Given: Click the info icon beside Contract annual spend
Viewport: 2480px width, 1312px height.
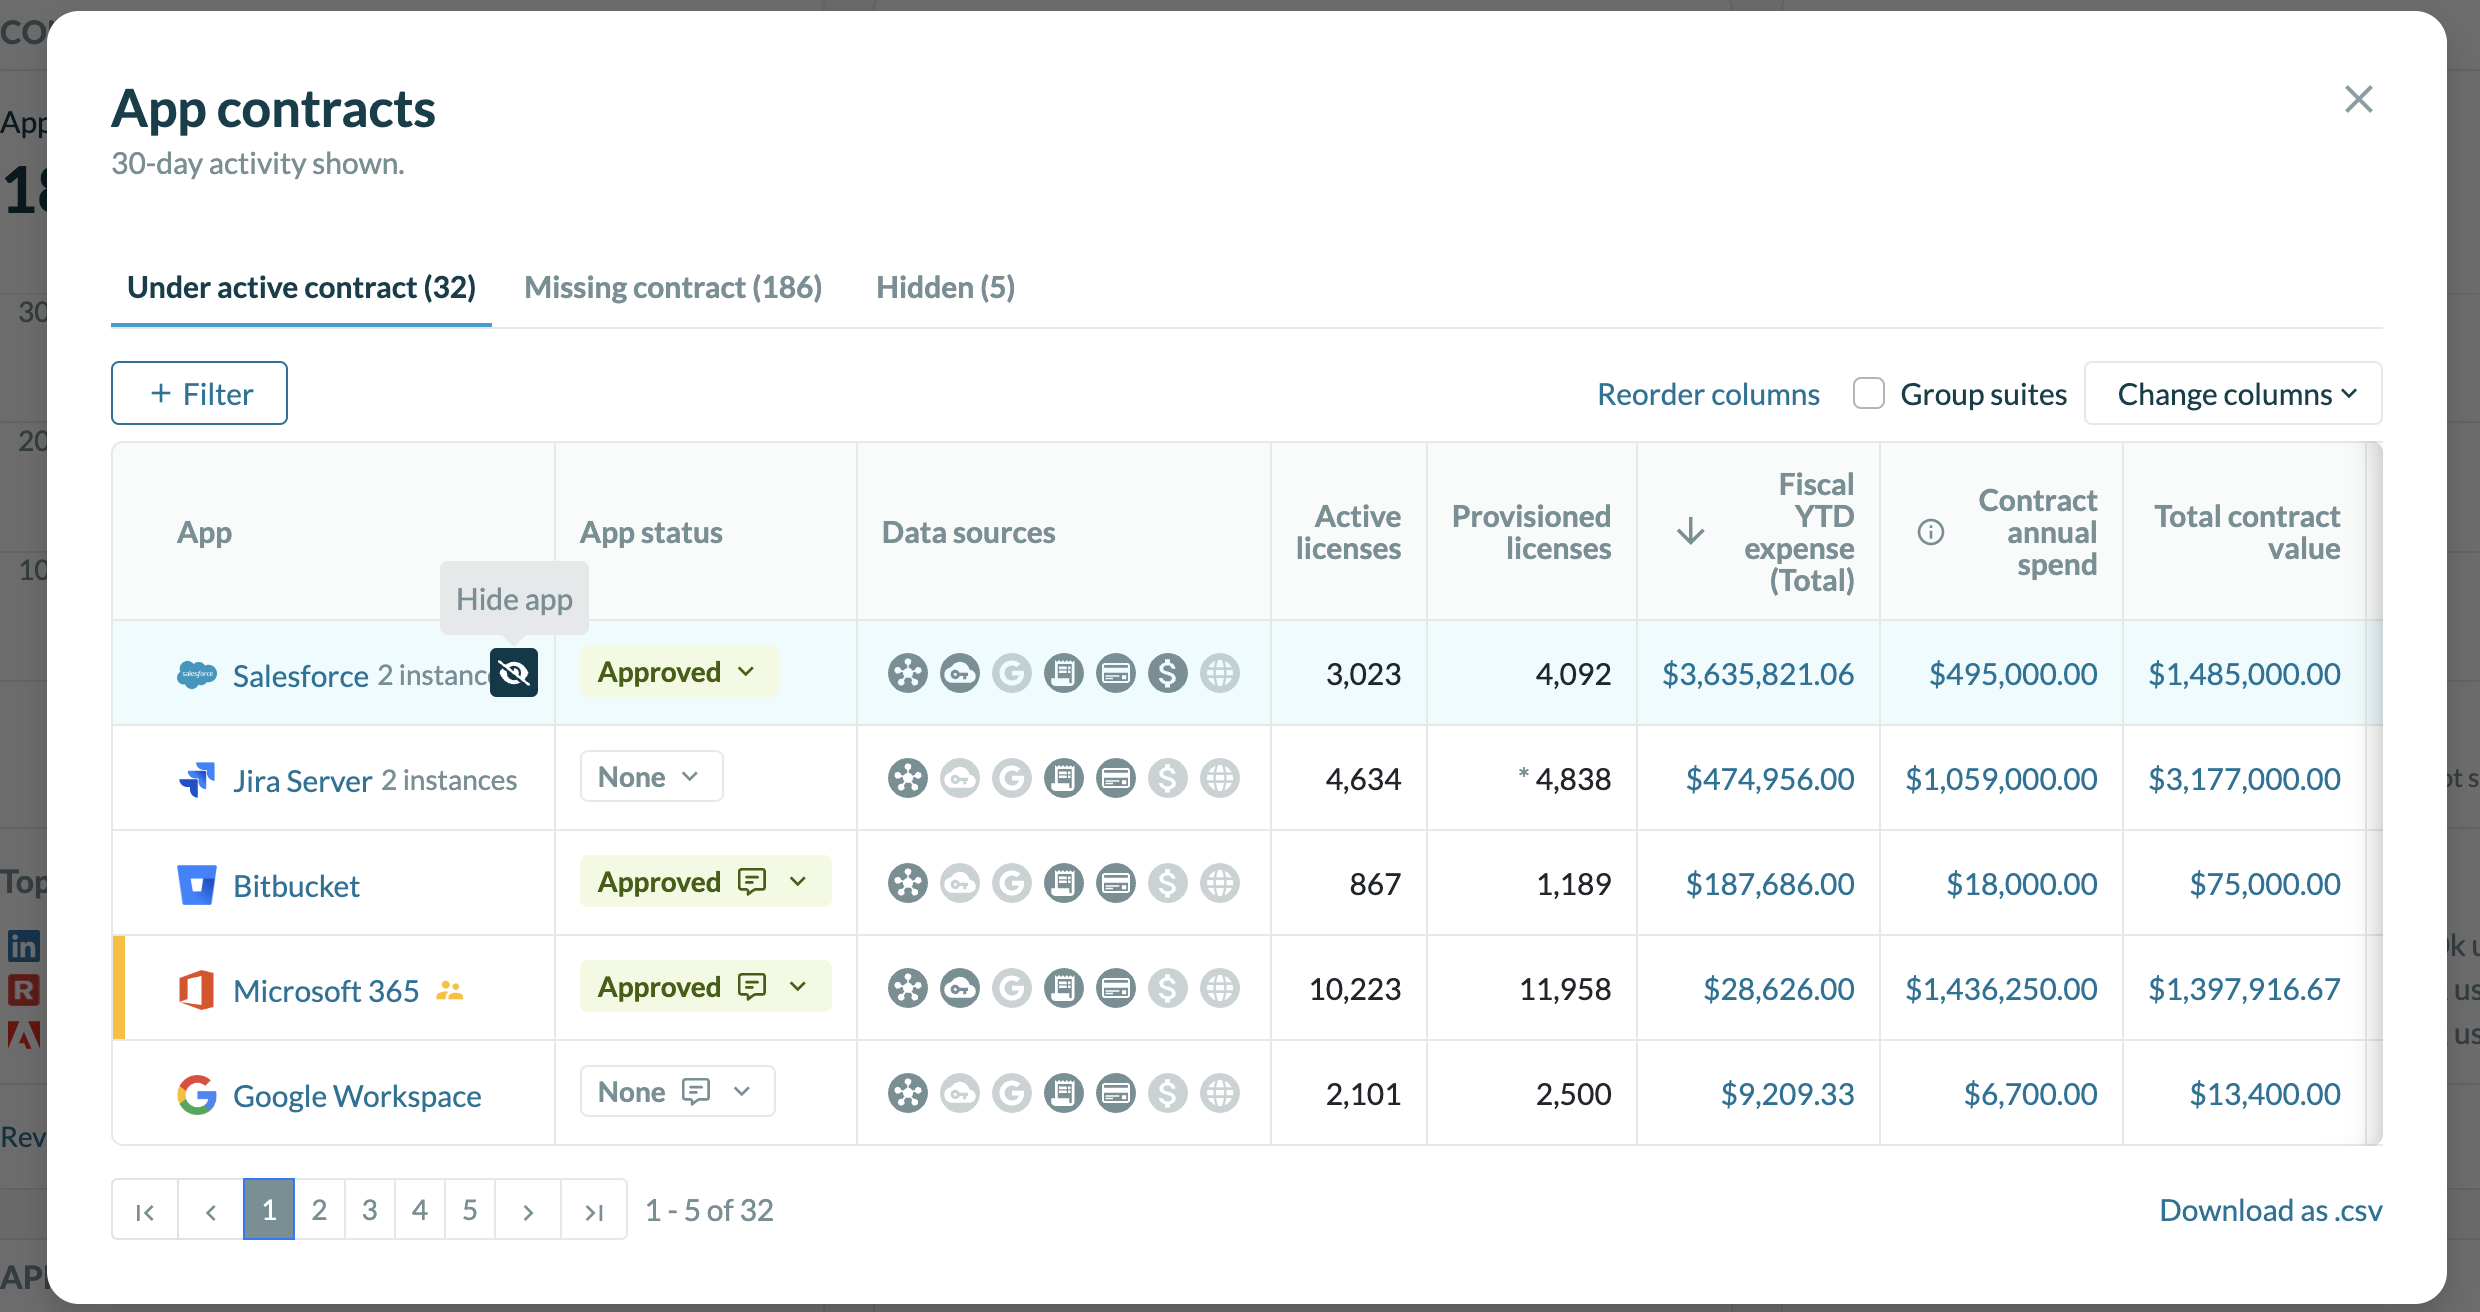Looking at the screenshot, I should [x=1930, y=532].
